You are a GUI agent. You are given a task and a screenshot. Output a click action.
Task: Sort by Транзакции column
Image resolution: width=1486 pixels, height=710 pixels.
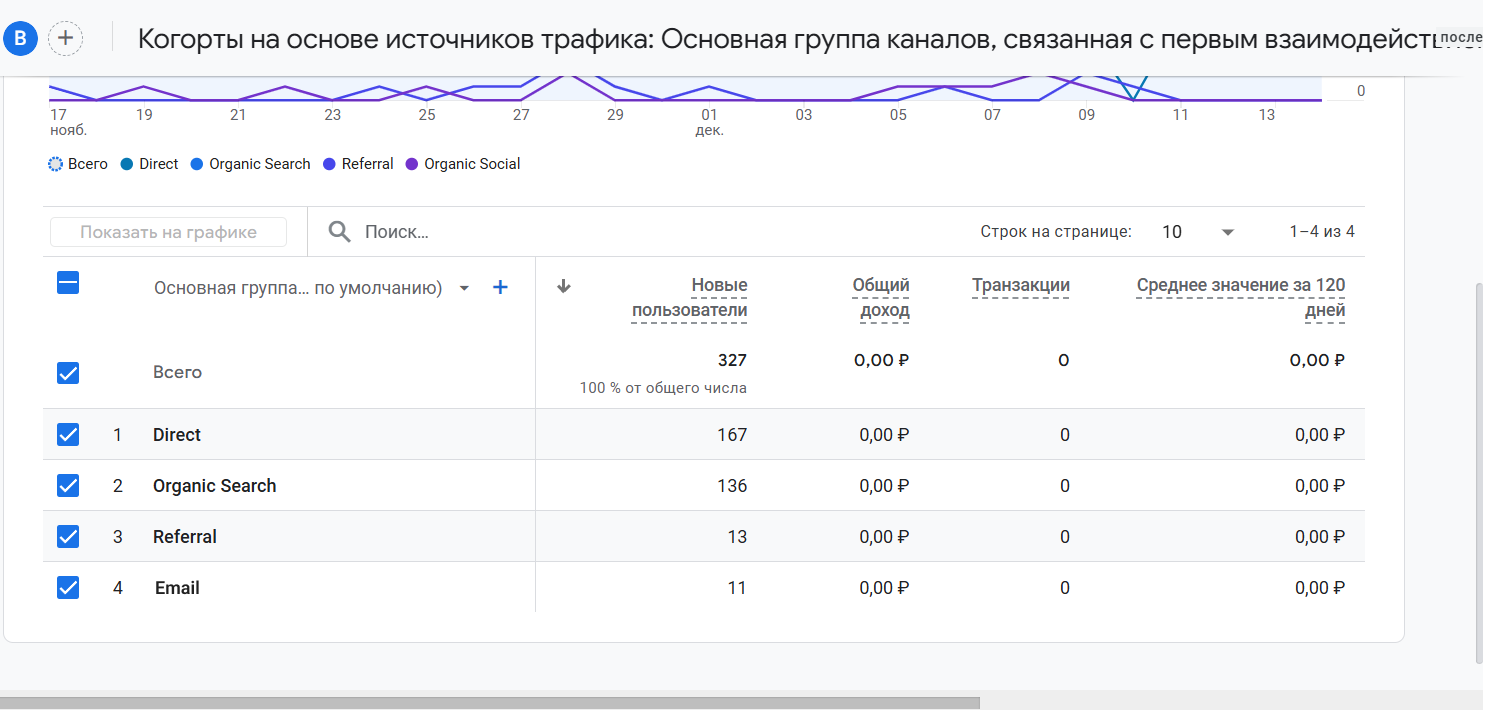[1021, 286]
